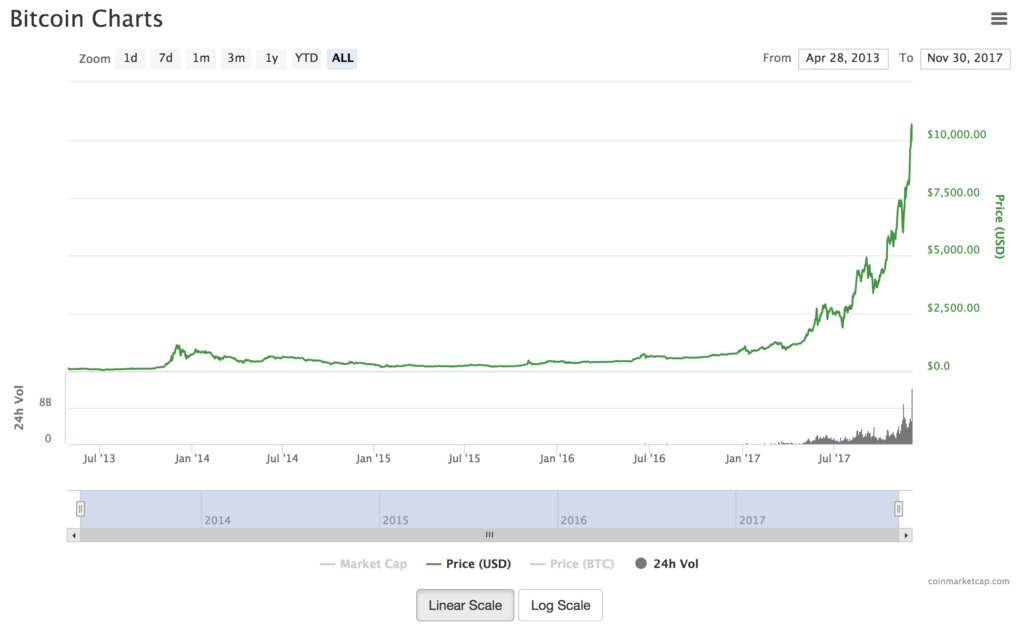The height and width of the screenshot is (629, 1024).
Task: Click the navigator scrollbar right arrow
Action: pyautogui.click(x=905, y=535)
